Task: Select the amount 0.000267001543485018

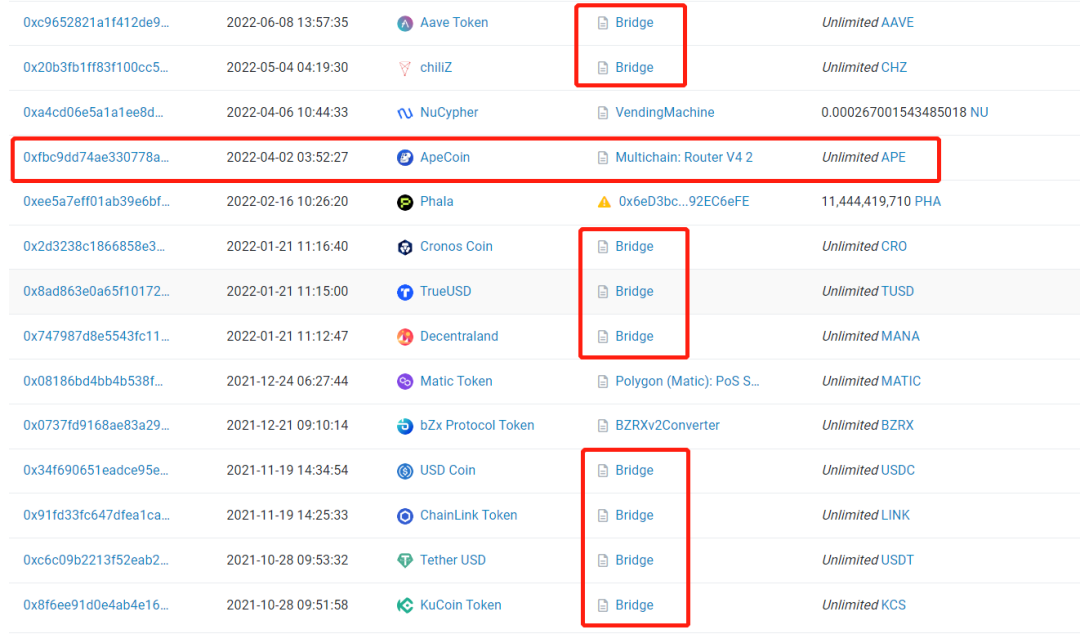Action: 894,112
